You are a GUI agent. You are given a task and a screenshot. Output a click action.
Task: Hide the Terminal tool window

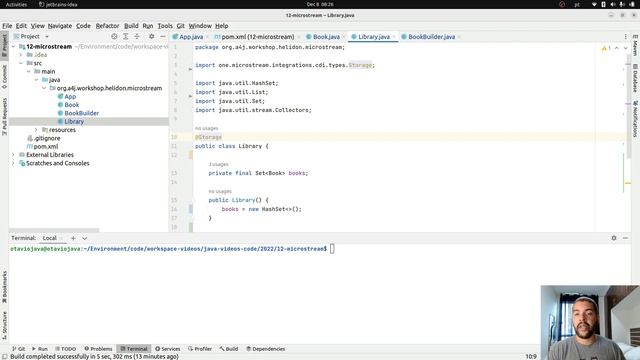point(625,238)
